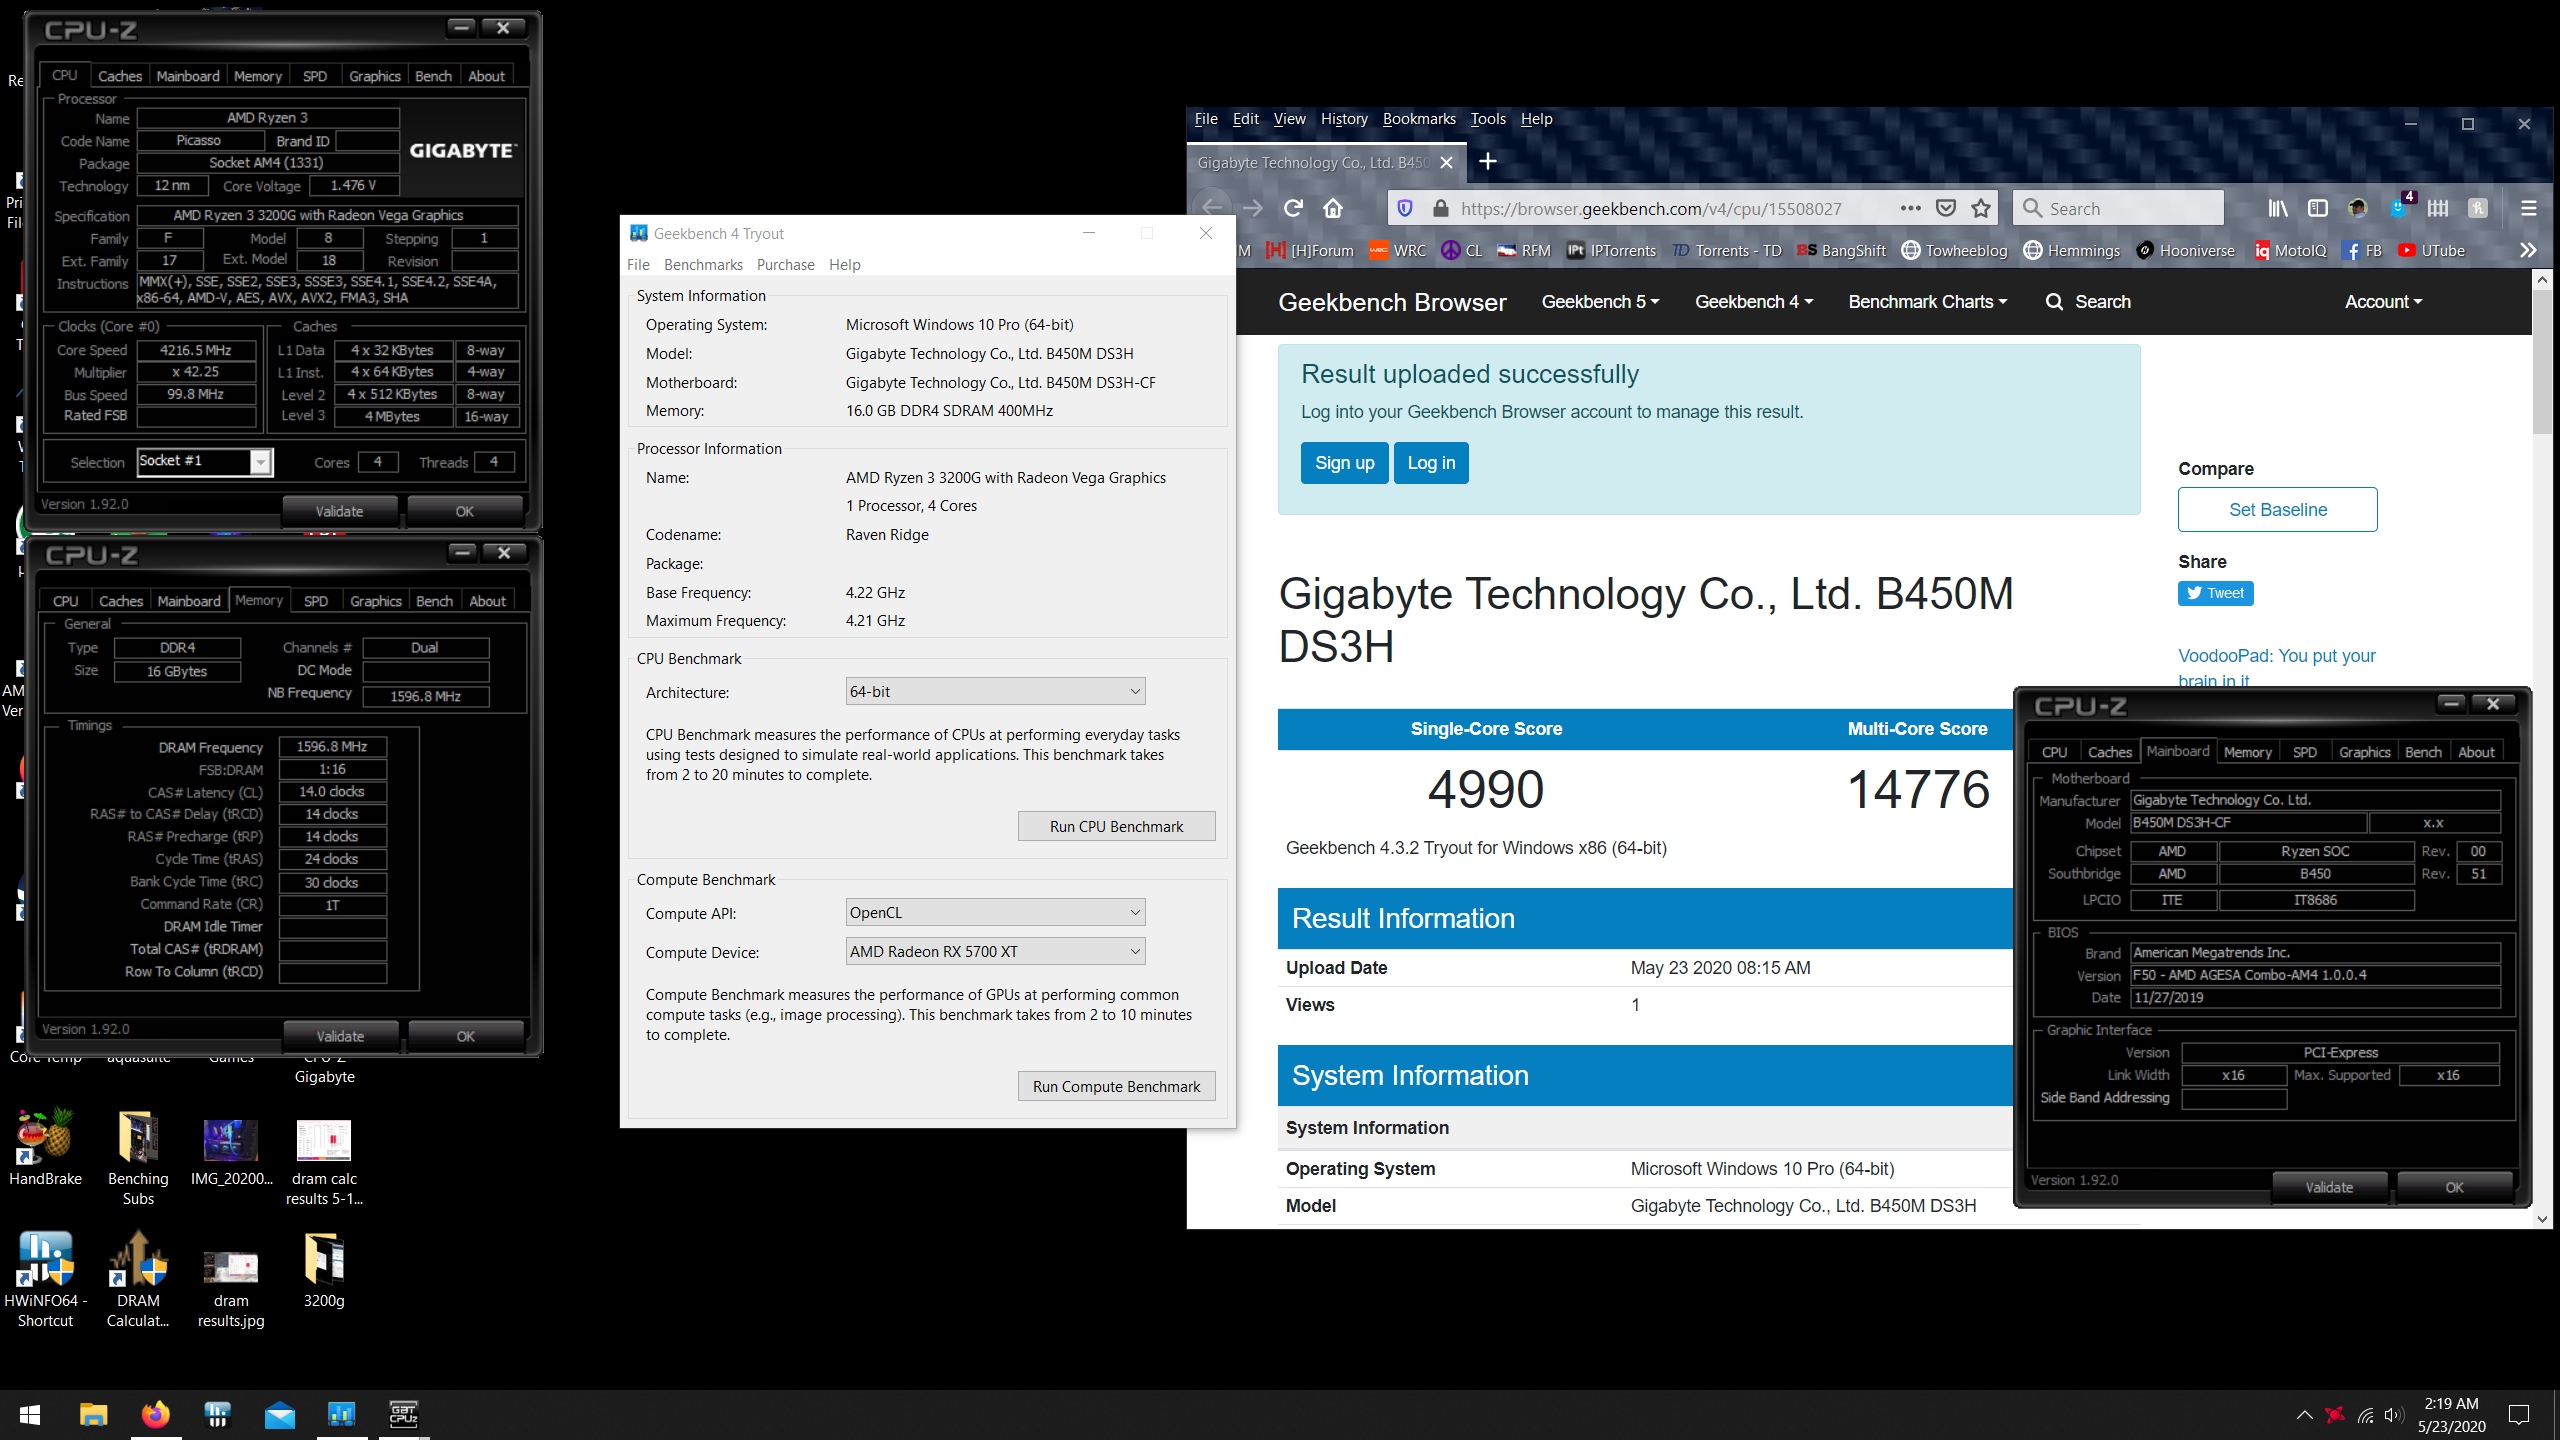The height and width of the screenshot is (1440, 2560).
Task: Open the IPTorrents bookmark
Action: click(x=1611, y=250)
